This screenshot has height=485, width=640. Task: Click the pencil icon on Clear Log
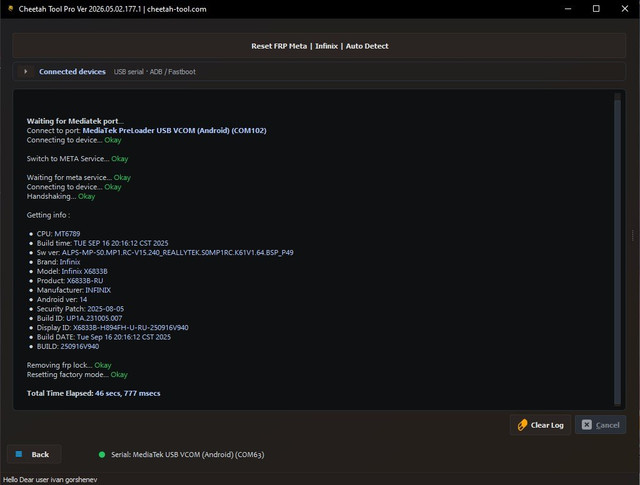coord(522,425)
